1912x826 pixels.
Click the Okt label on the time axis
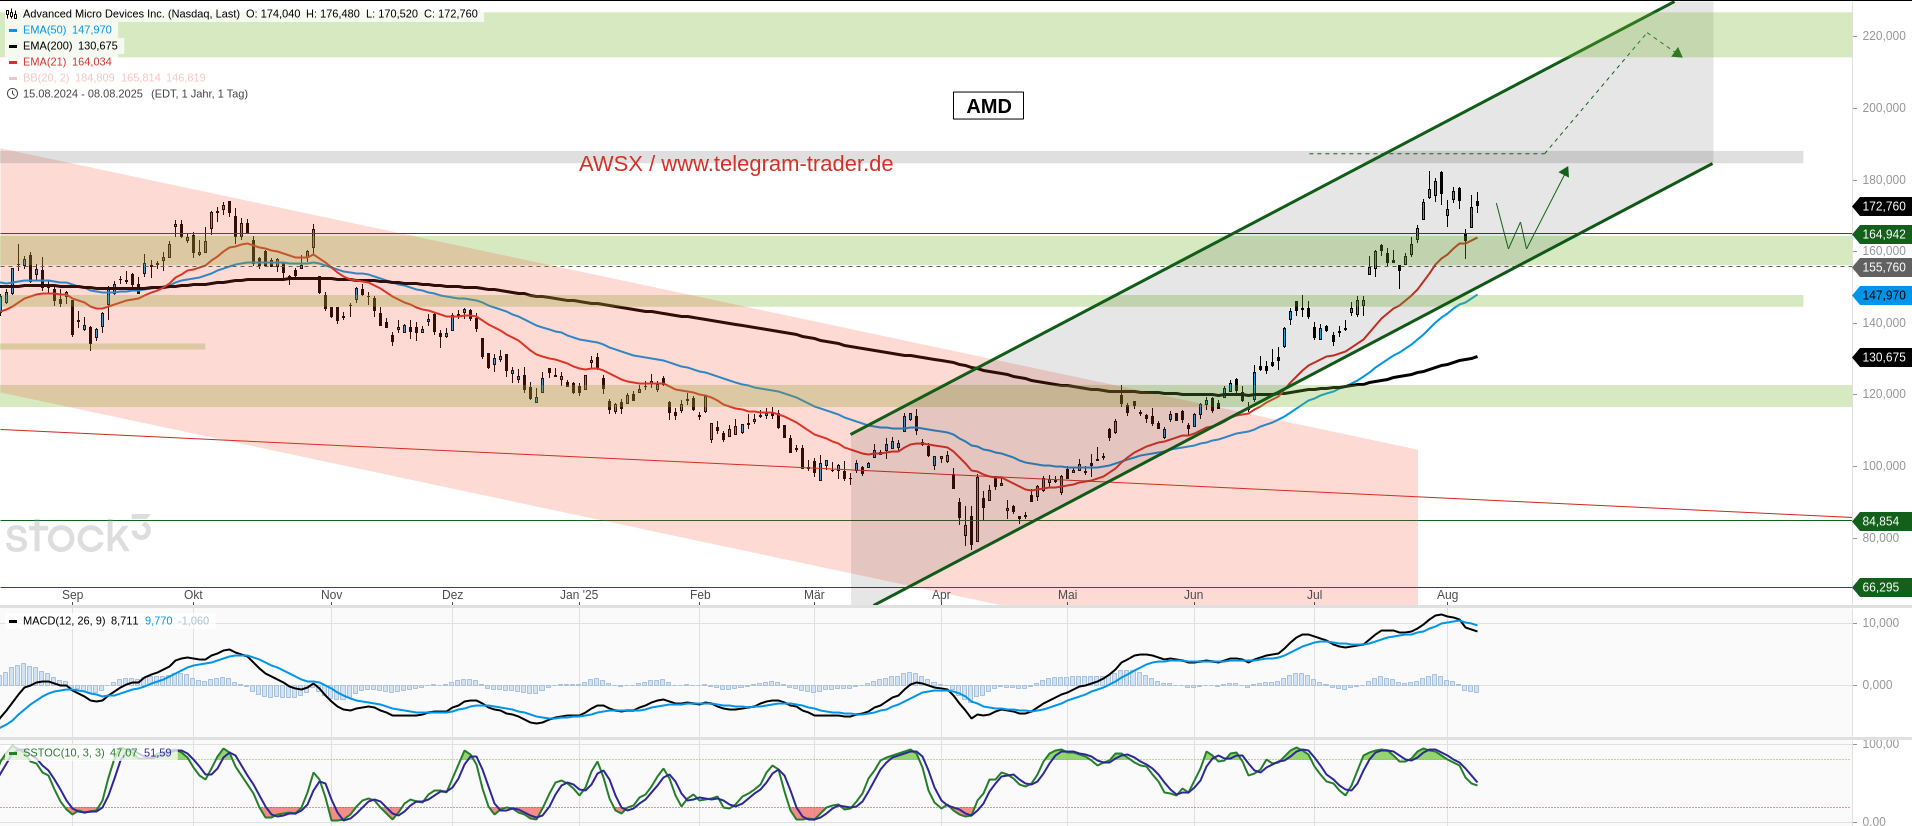(x=193, y=595)
